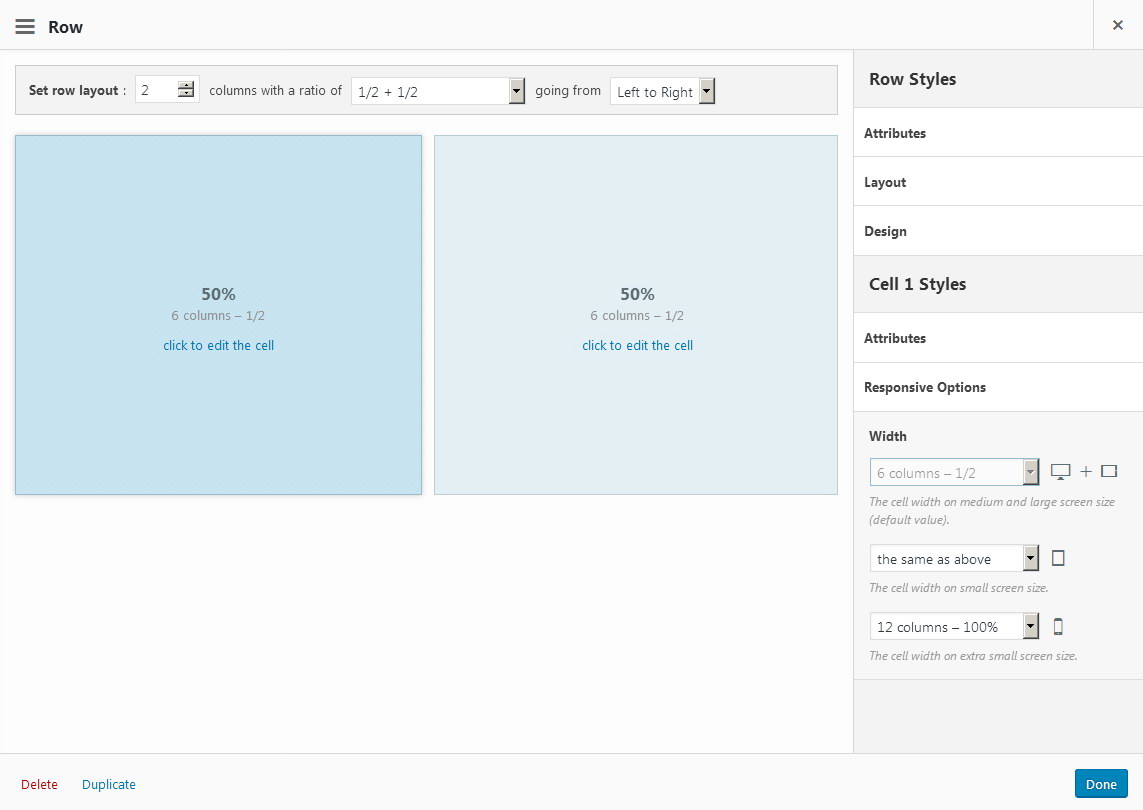Screen dimensions: 1143x810
Task: Click the plus icon between screen icons
Action: 1085,472
